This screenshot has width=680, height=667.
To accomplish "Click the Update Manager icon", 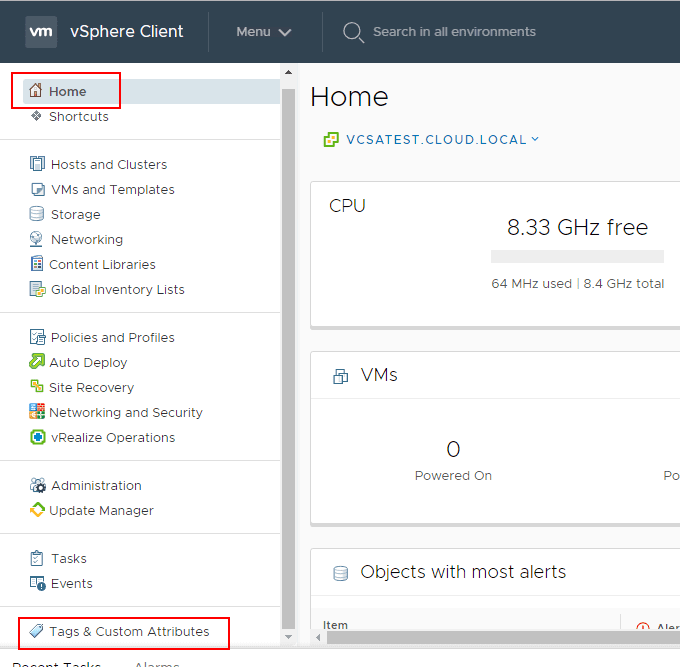I will click(x=37, y=510).
